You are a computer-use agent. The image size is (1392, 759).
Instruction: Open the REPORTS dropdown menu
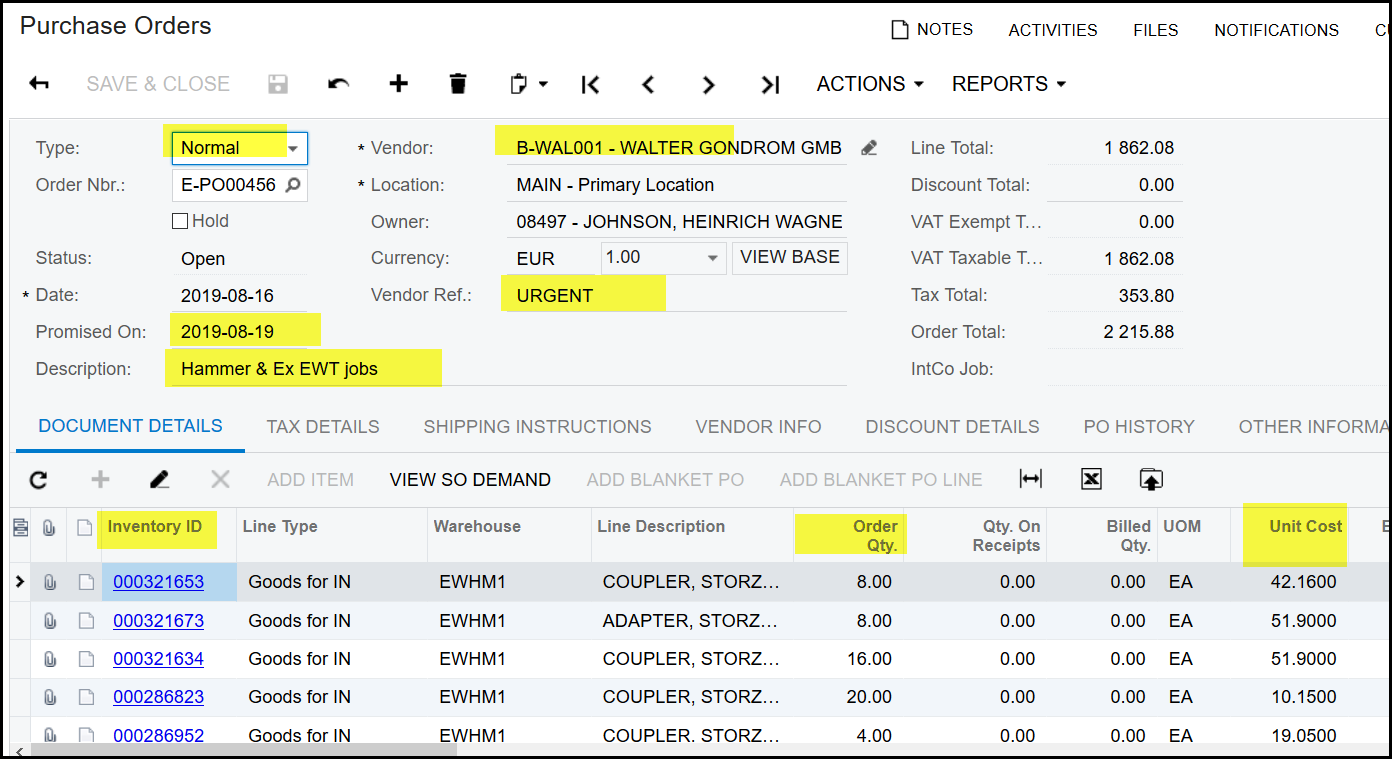(1008, 84)
